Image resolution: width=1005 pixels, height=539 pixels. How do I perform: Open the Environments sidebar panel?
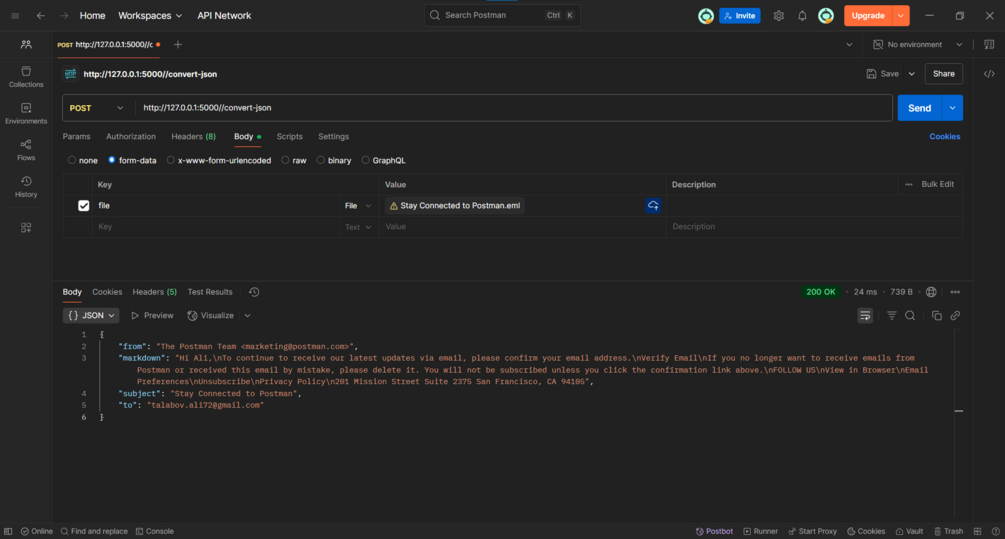[26, 113]
